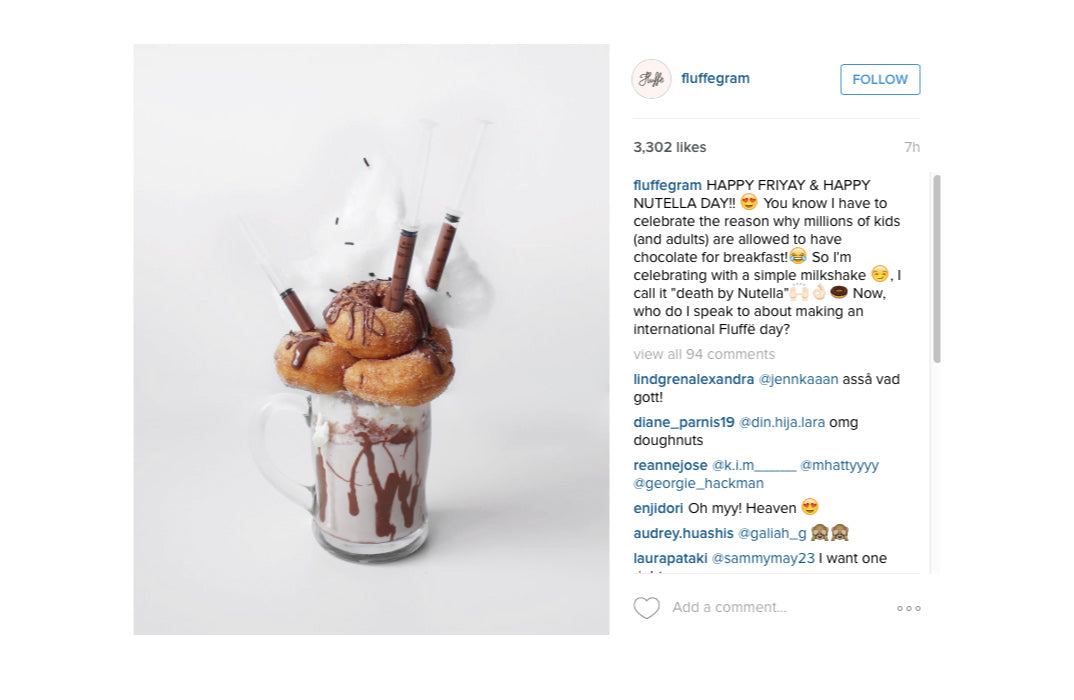Visit diane_parnis19 profile
The height and width of the screenshot is (700, 1074).
pos(684,423)
